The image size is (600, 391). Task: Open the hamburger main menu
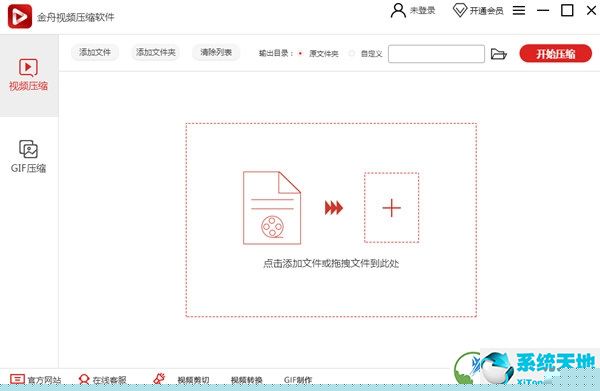[x=519, y=10]
